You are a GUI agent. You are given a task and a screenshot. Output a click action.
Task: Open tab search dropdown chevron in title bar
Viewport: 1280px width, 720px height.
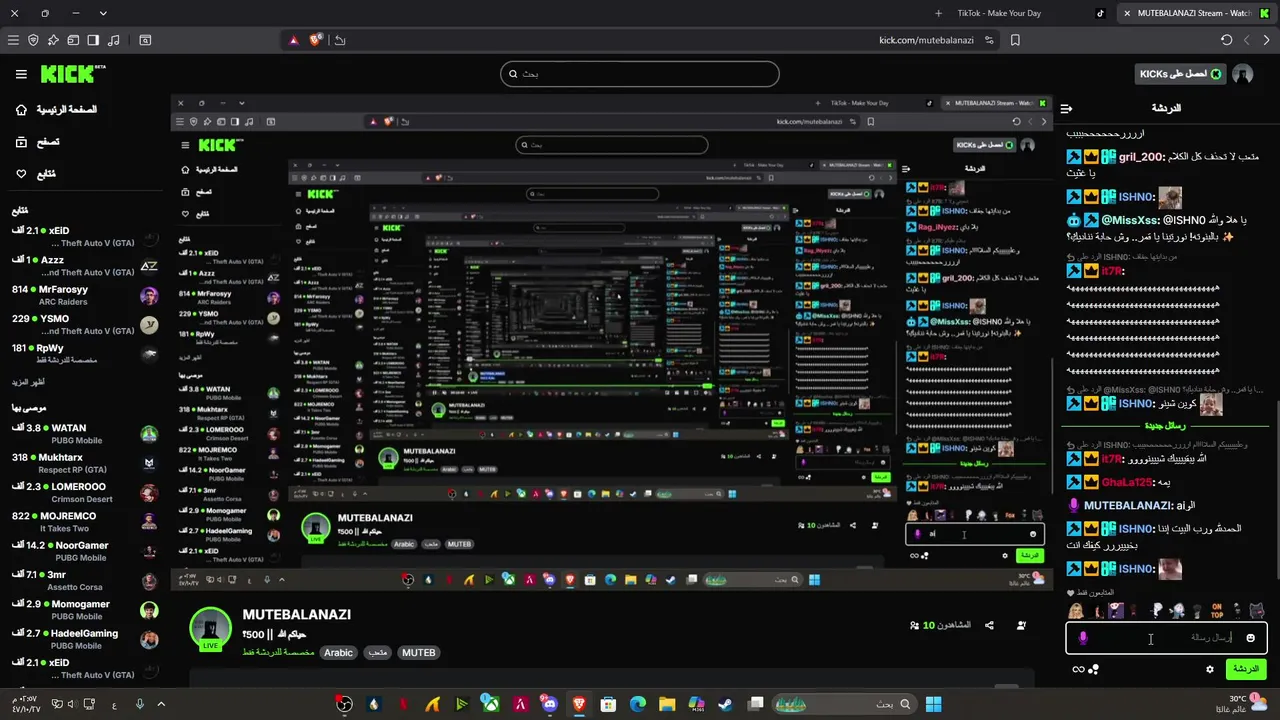pyautogui.click(x=103, y=13)
